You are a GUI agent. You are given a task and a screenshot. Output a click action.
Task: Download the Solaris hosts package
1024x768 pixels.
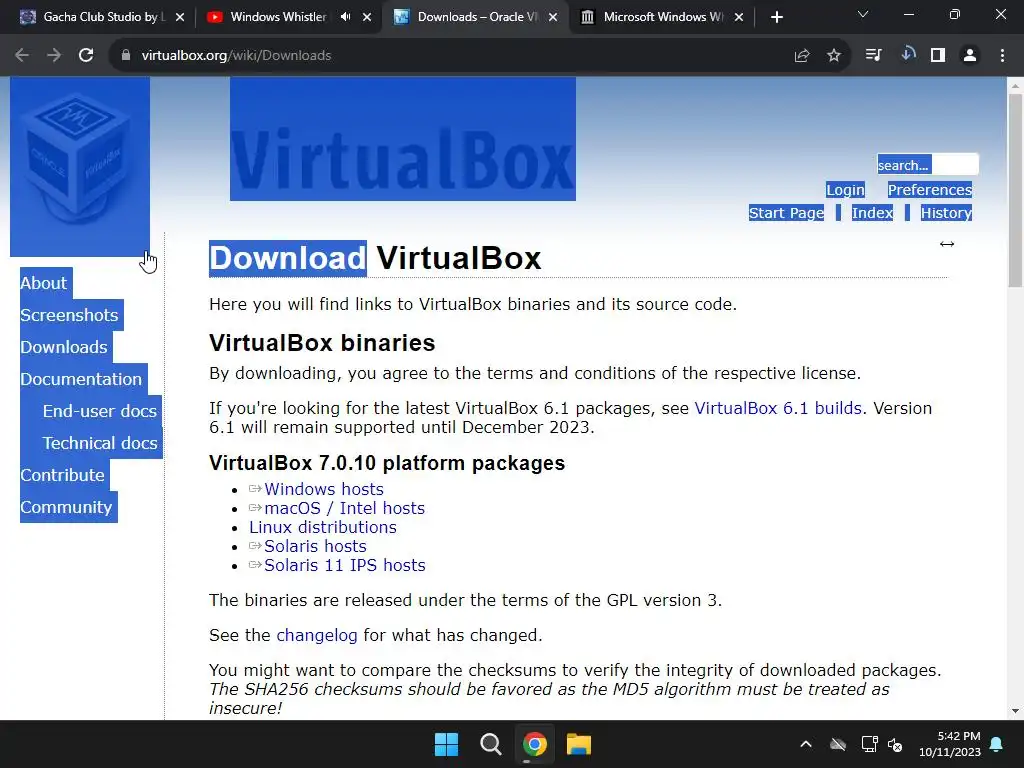[x=315, y=545]
